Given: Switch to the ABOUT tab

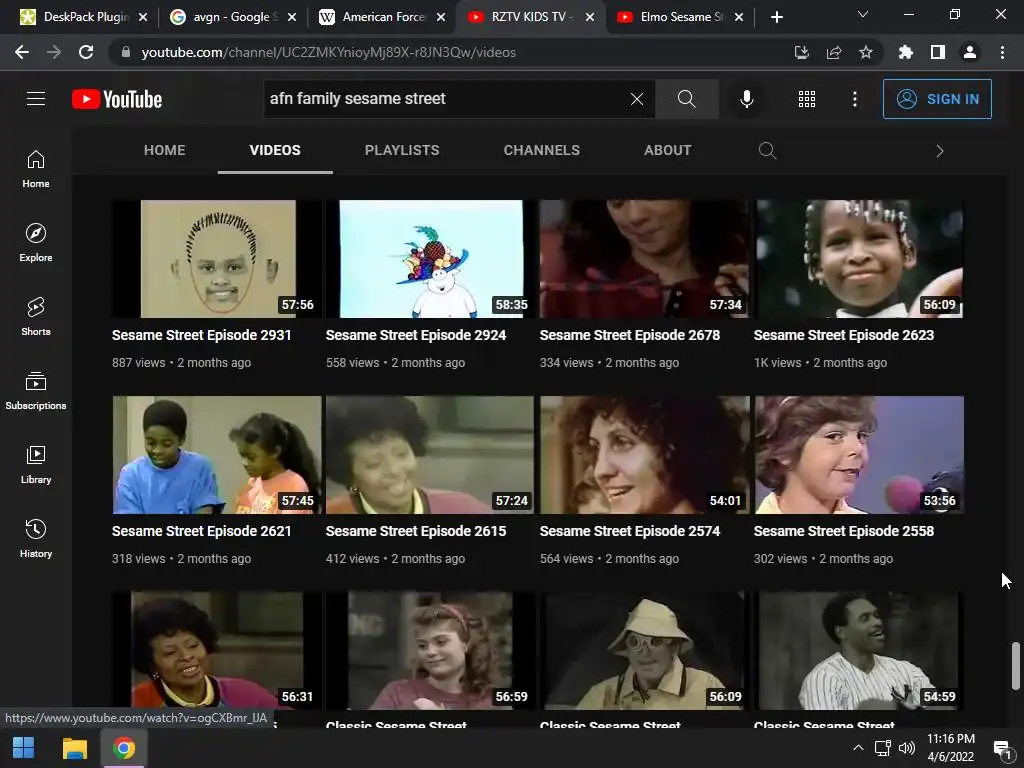Looking at the screenshot, I should [x=667, y=150].
